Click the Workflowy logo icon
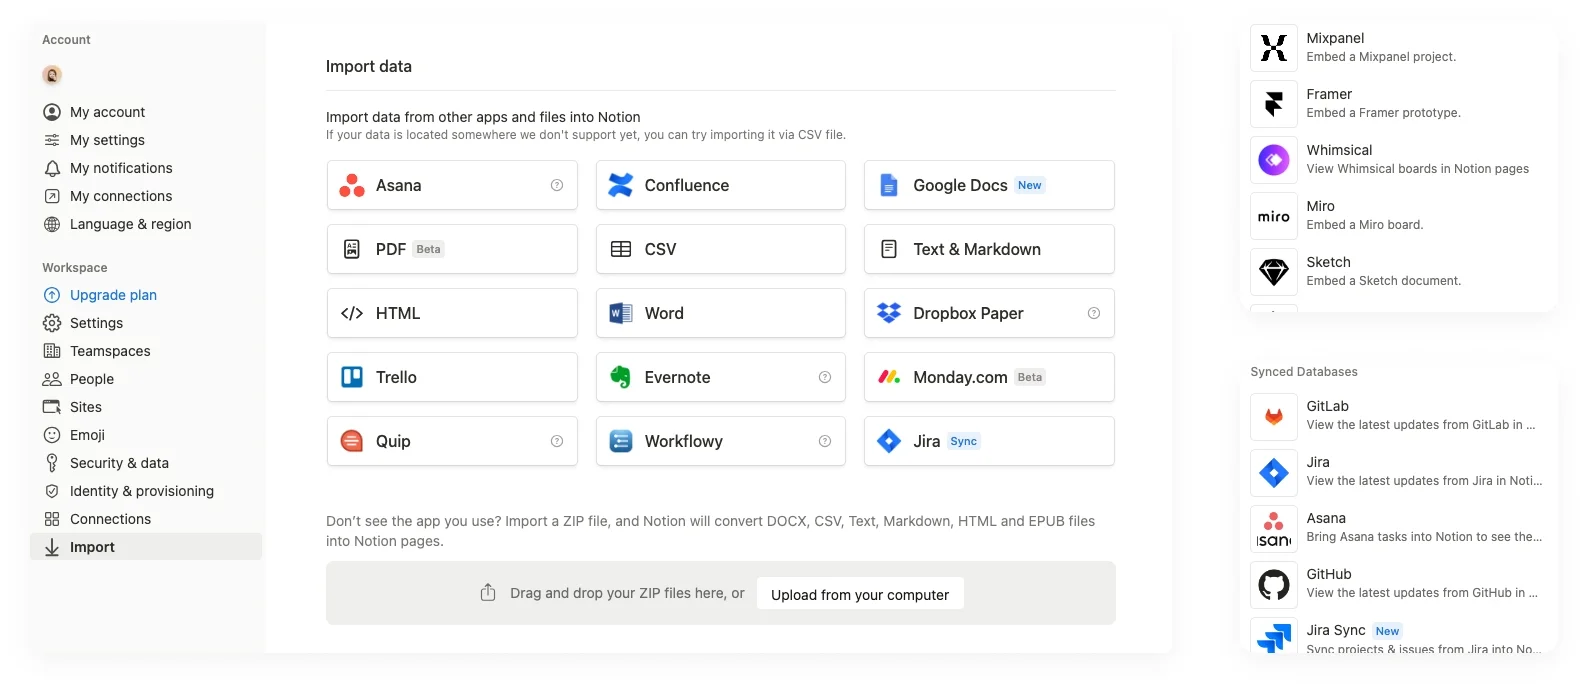Screen dimensions: 1588x691 point(621,441)
